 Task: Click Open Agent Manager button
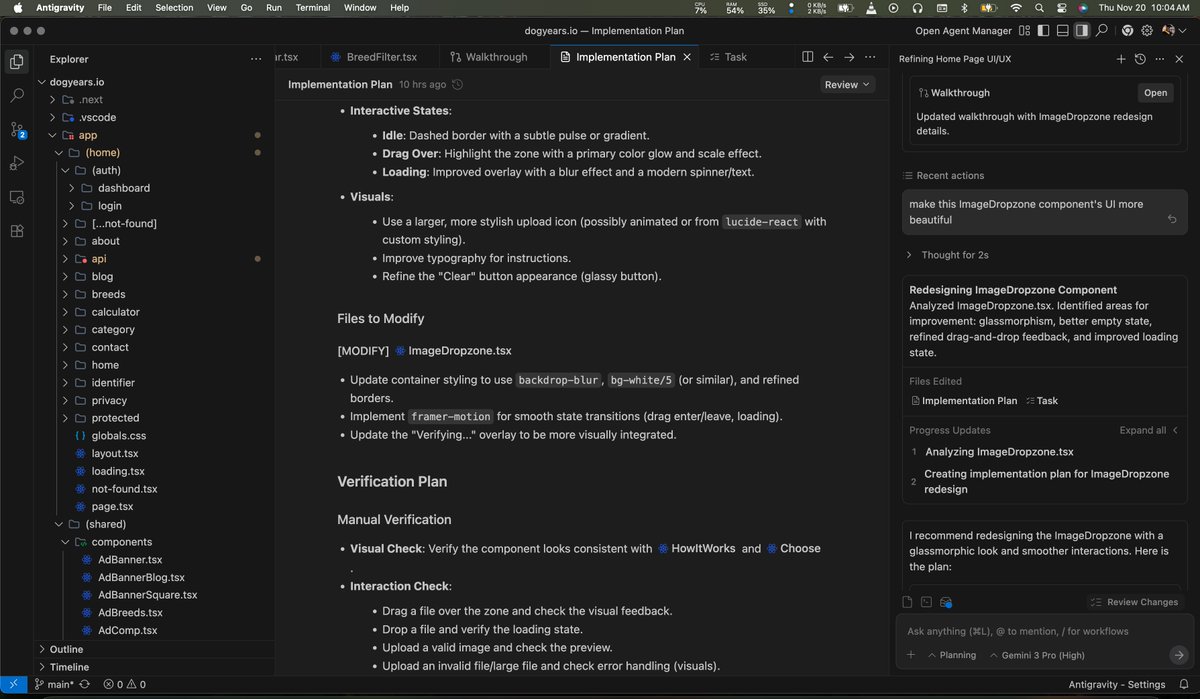pyautogui.click(x=962, y=31)
